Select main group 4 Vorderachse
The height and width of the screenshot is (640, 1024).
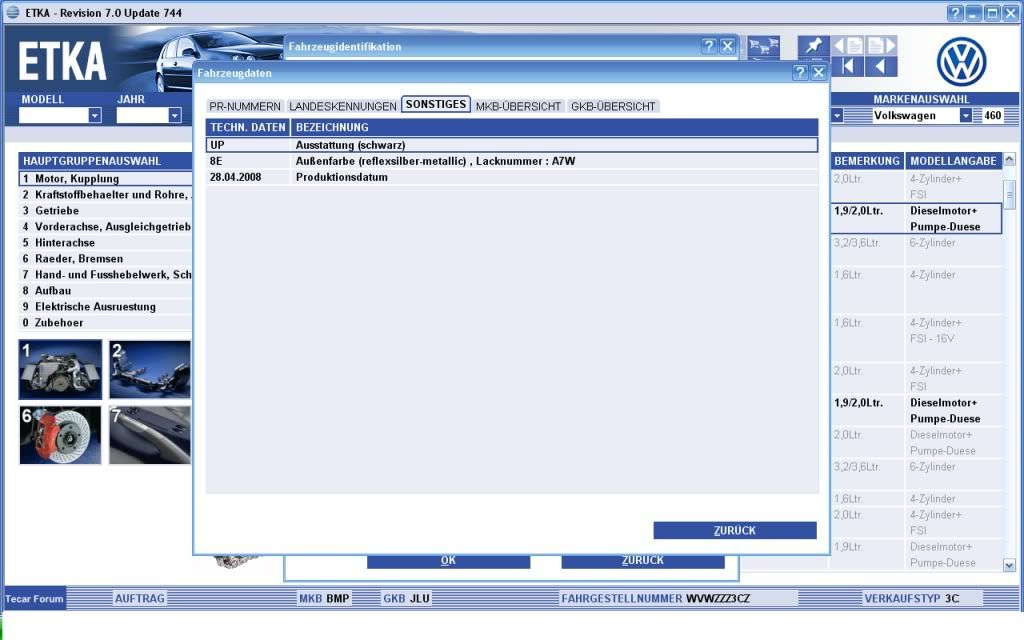(106, 227)
